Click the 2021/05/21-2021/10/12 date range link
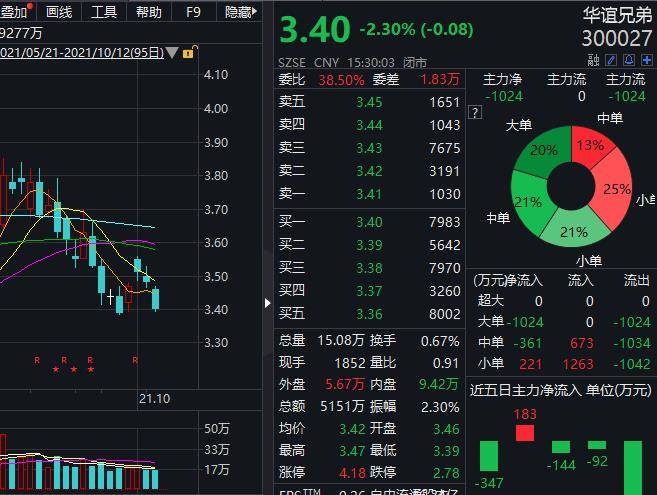This screenshot has width=657, height=495. pos(82,53)
